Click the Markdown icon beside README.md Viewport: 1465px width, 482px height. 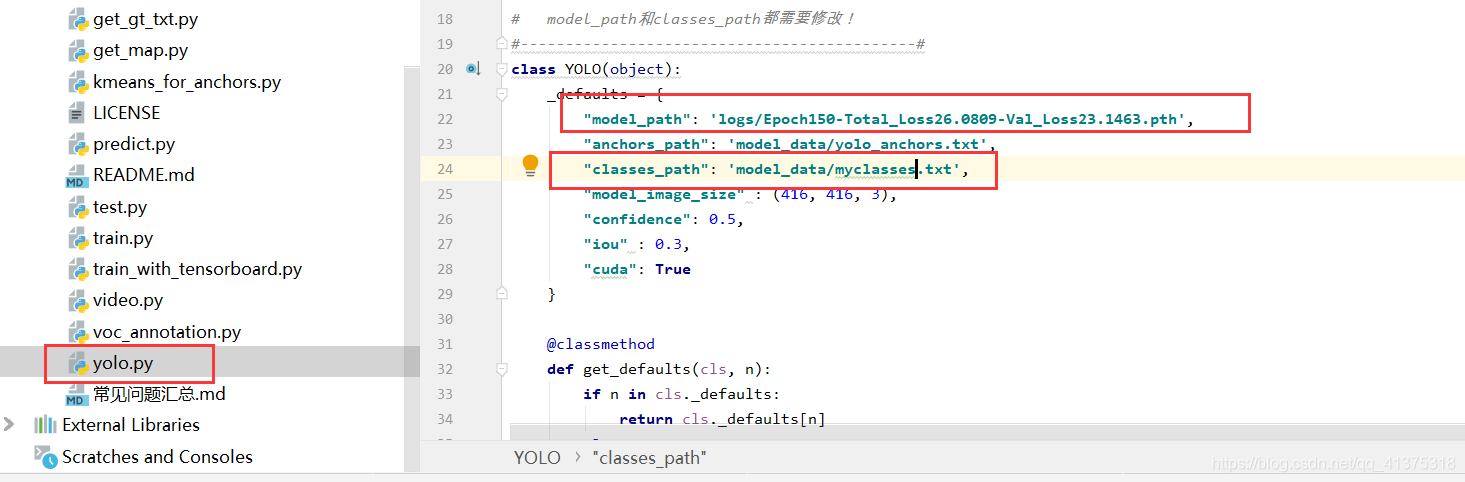pyautogui.click(x=77, y=176)
